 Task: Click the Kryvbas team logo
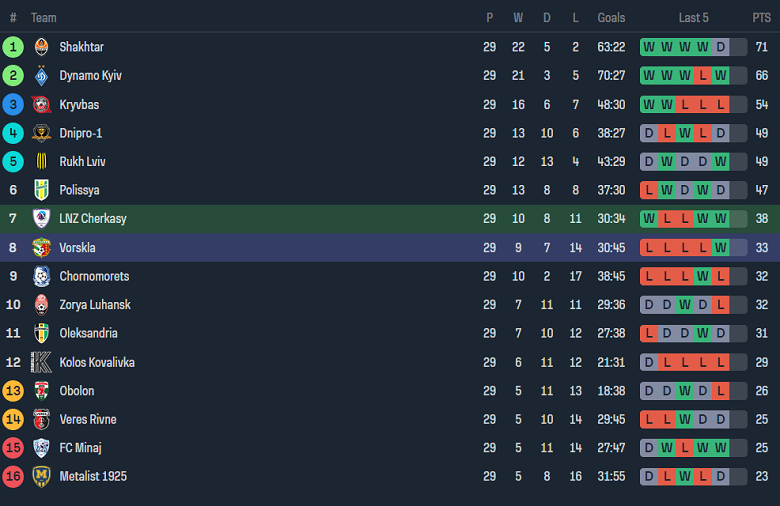point(41,105)
